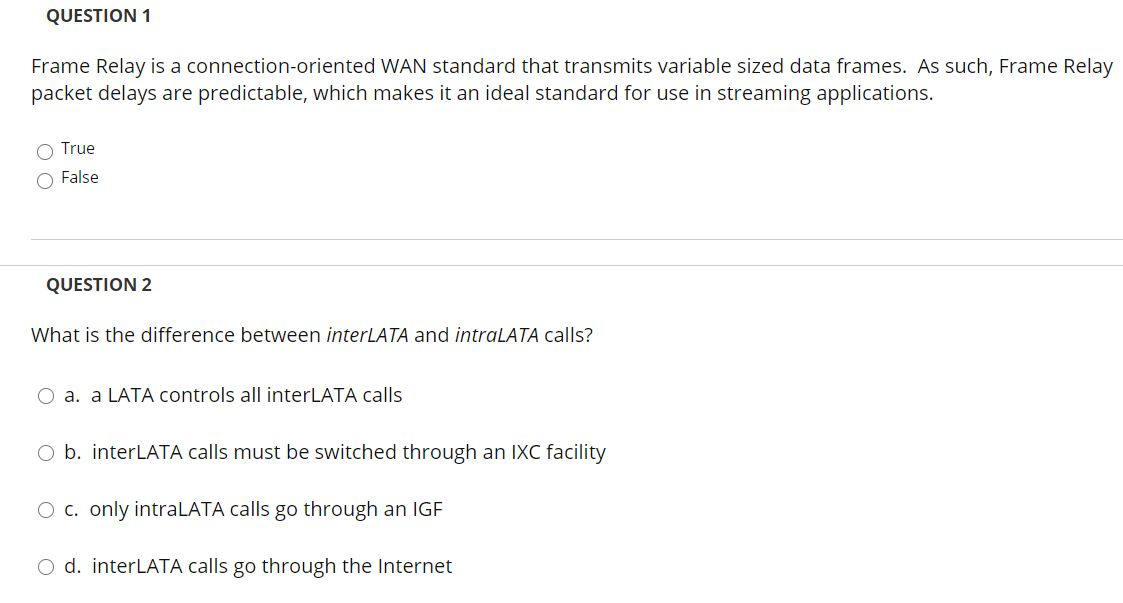Click the QUESTION 1 heading
The image size is (1123, 603).
(x=97, y=16)
